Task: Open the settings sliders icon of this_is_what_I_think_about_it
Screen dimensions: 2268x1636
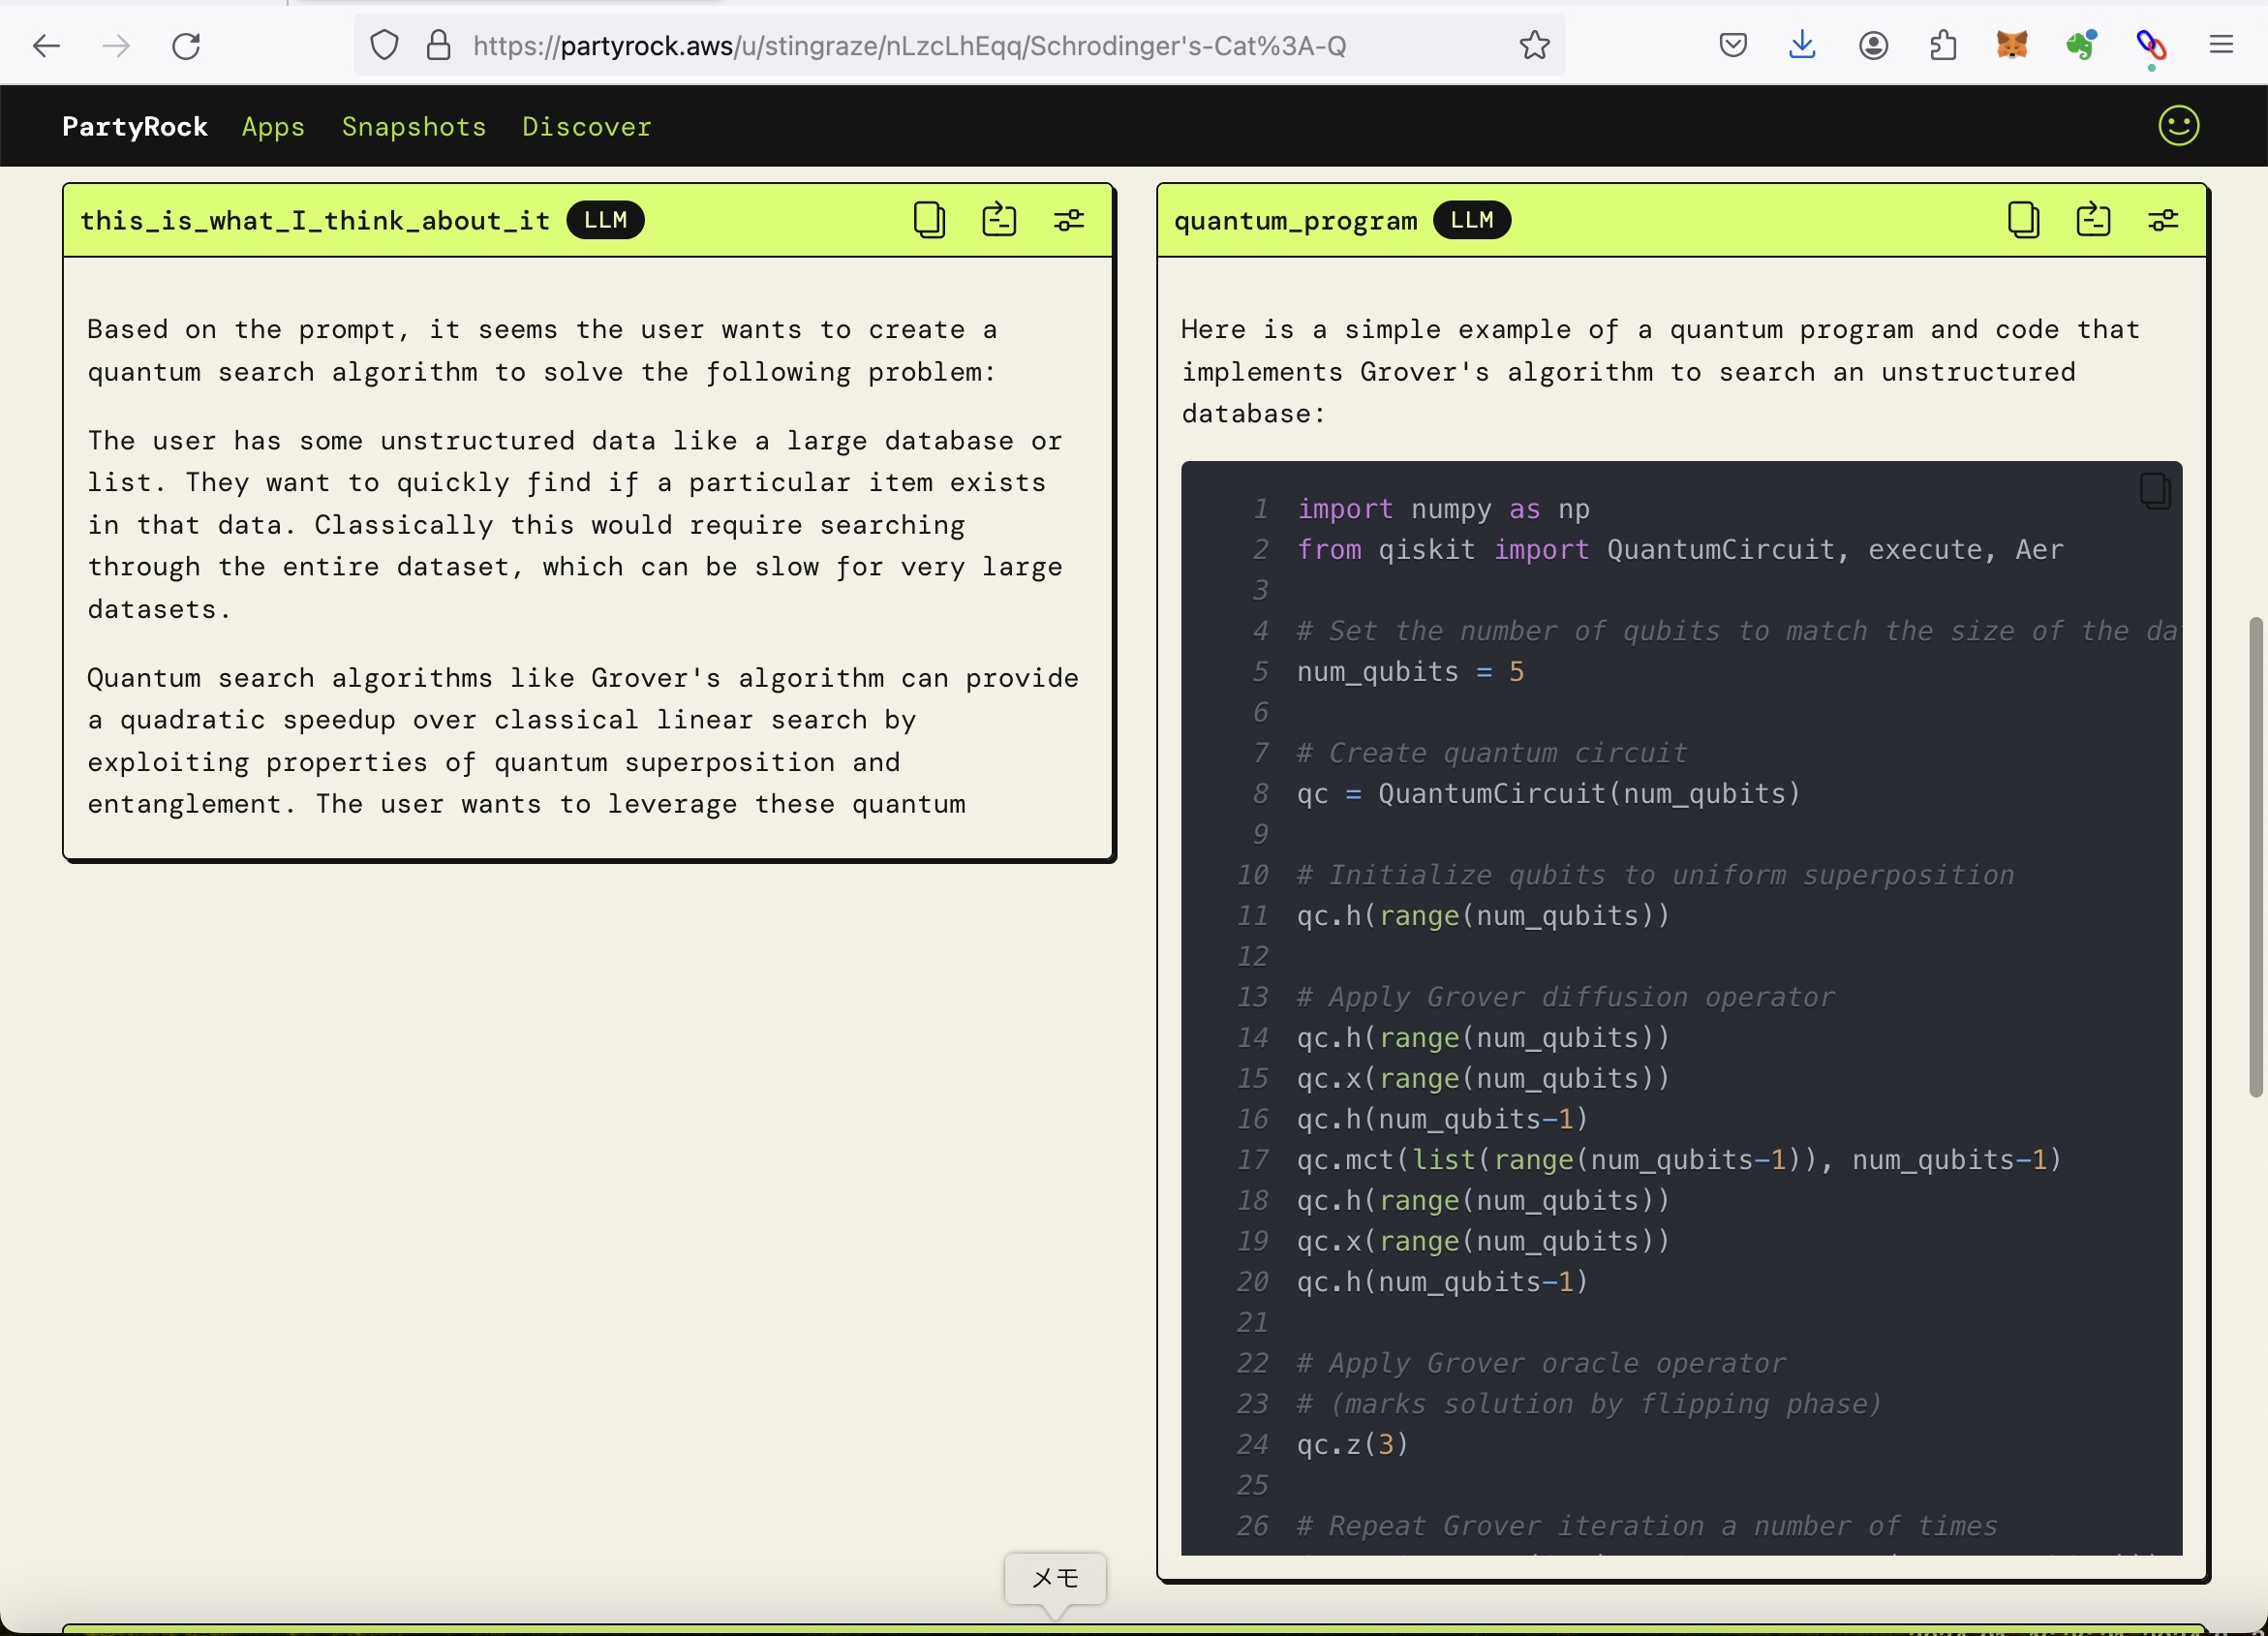Action: (x=1068, y=220)
